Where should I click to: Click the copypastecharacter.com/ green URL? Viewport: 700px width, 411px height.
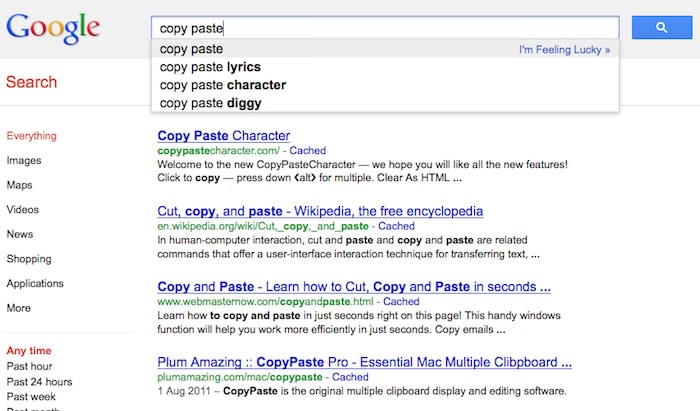pyautogui.click(x=219, y=150)
